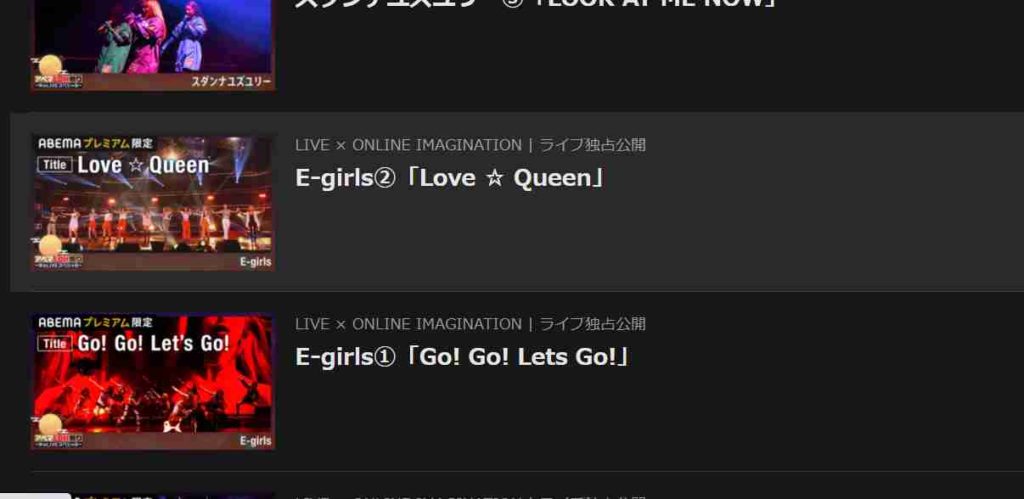Click the Title tag on Go! Go! thumbnail
This screenshot has width=1024, height=499.
(55, 344)
